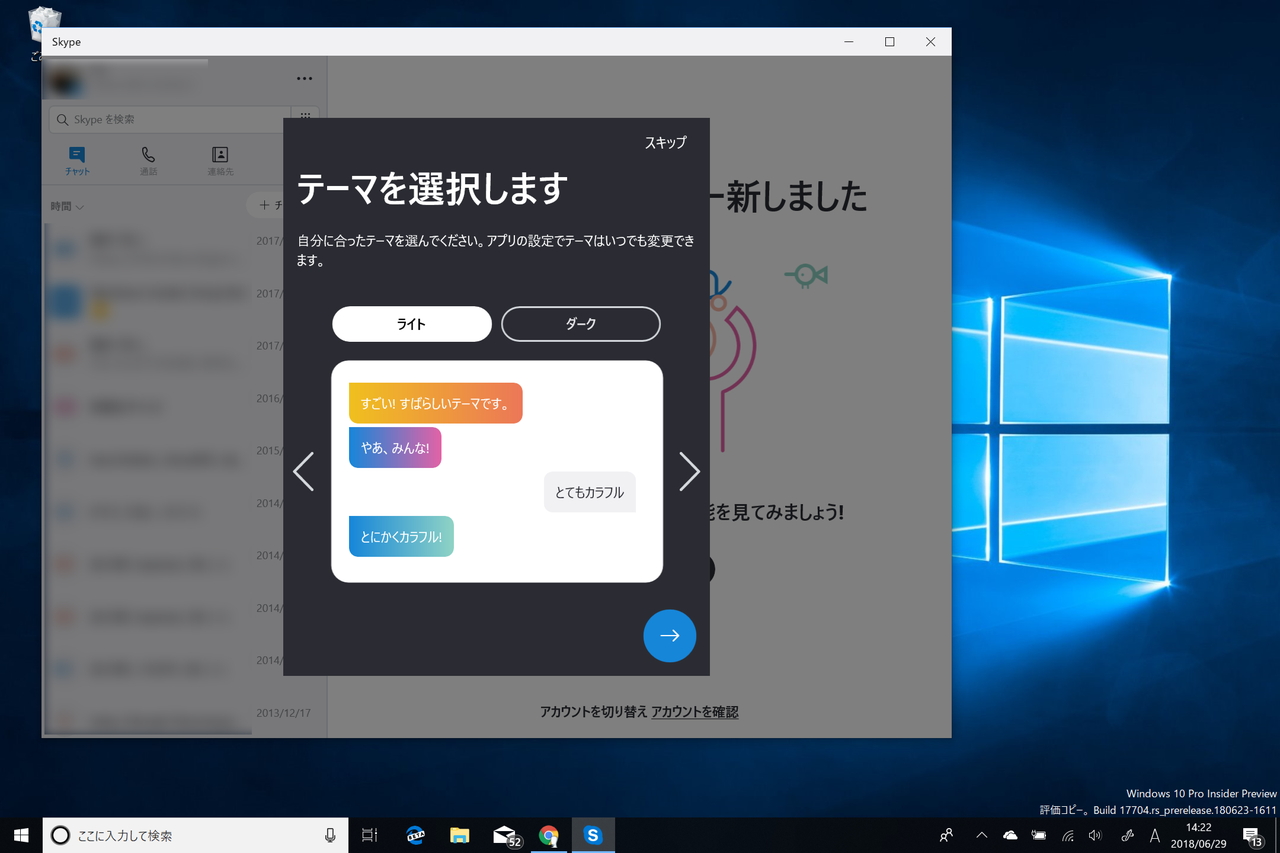The image size is (1280, 853).
Task: Toggle the IME input mode indicator
Action: click(1155, 835)
